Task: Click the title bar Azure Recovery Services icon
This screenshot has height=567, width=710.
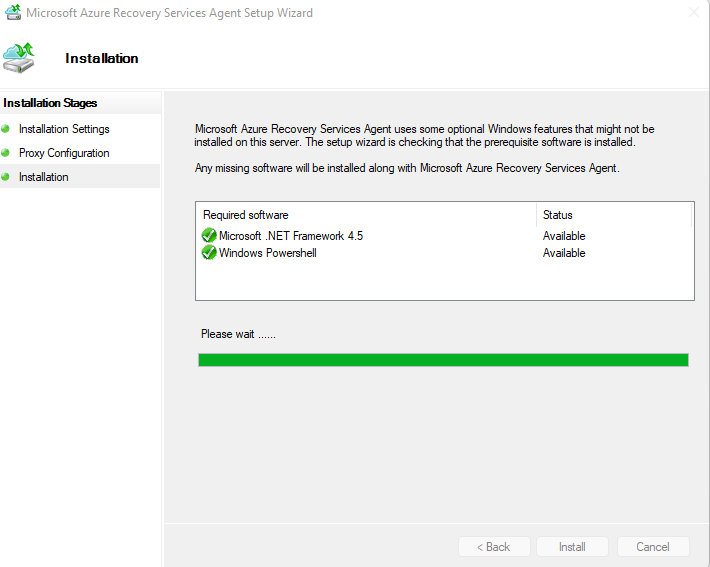Action: pos(13,12)
